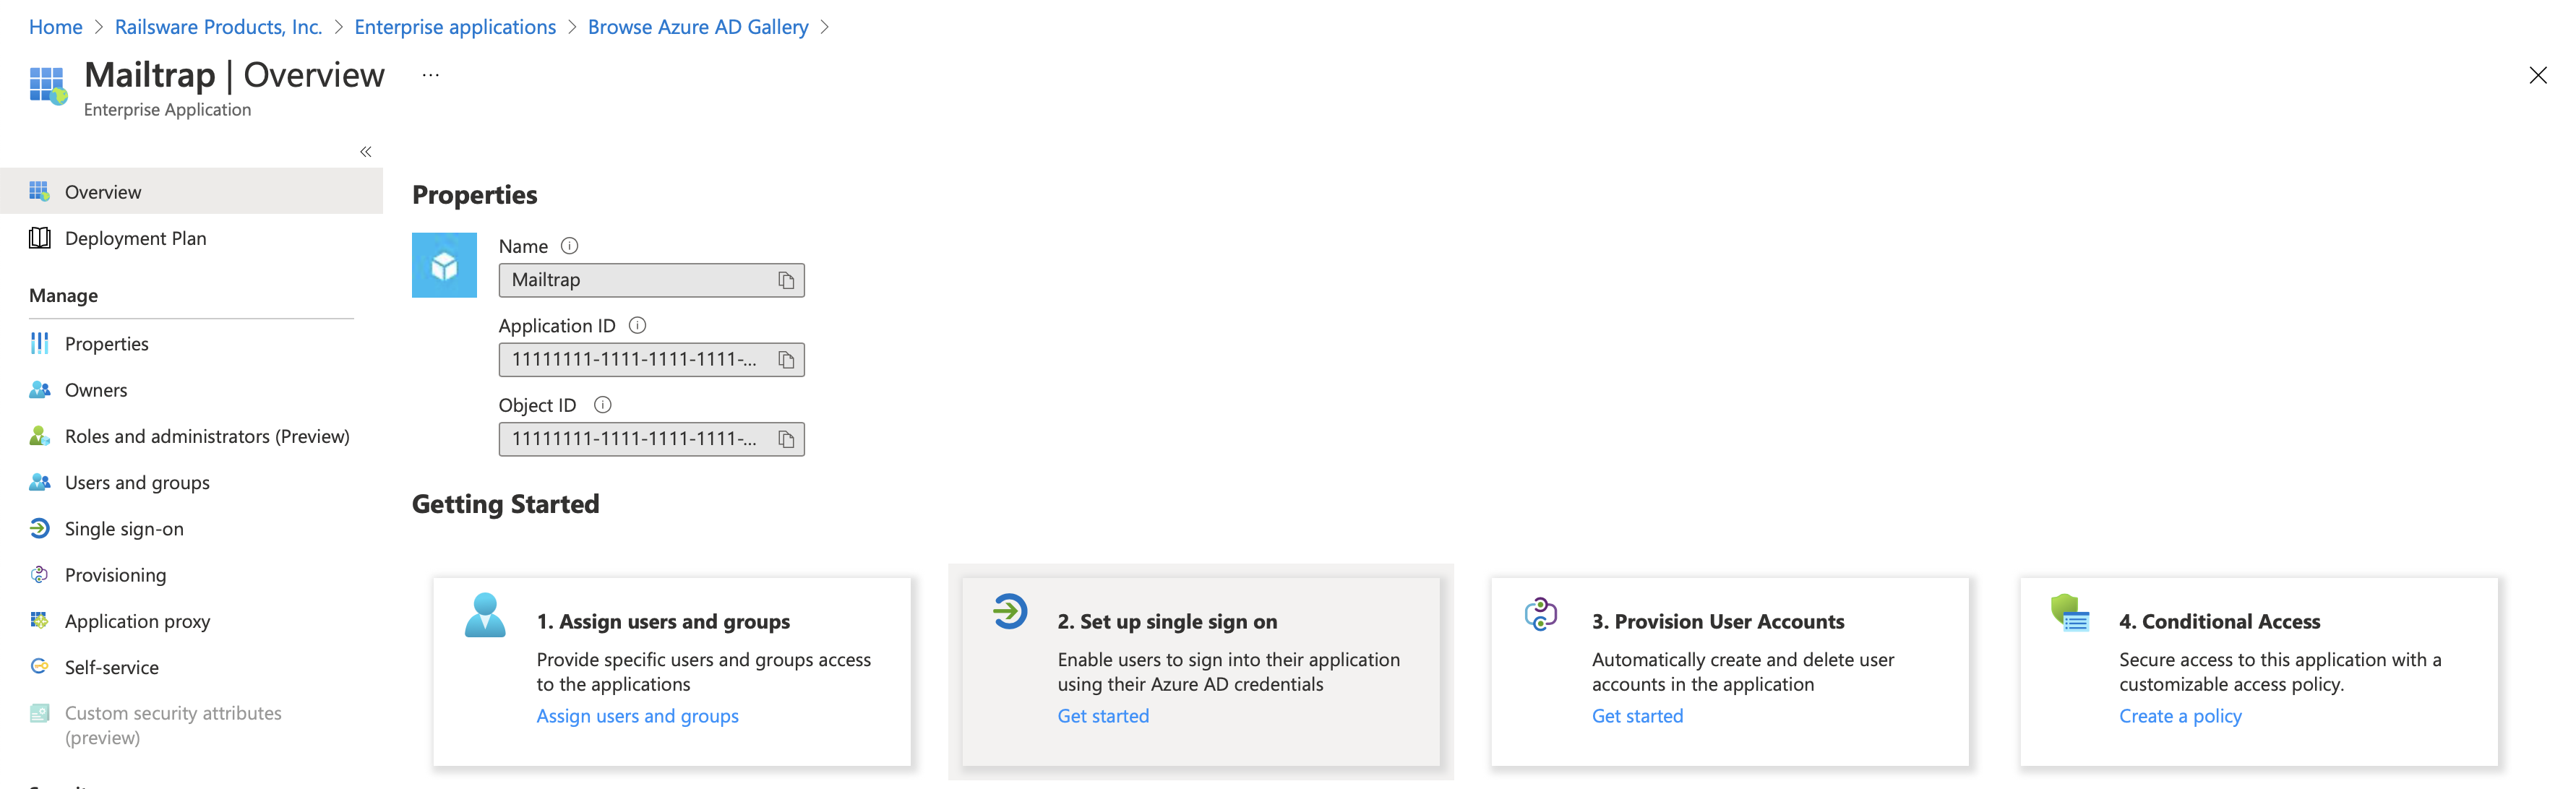The height and width of the screenshot is (789, 2576).
Task: Click Create a policy link
Action: click(x=2180, y=716)
